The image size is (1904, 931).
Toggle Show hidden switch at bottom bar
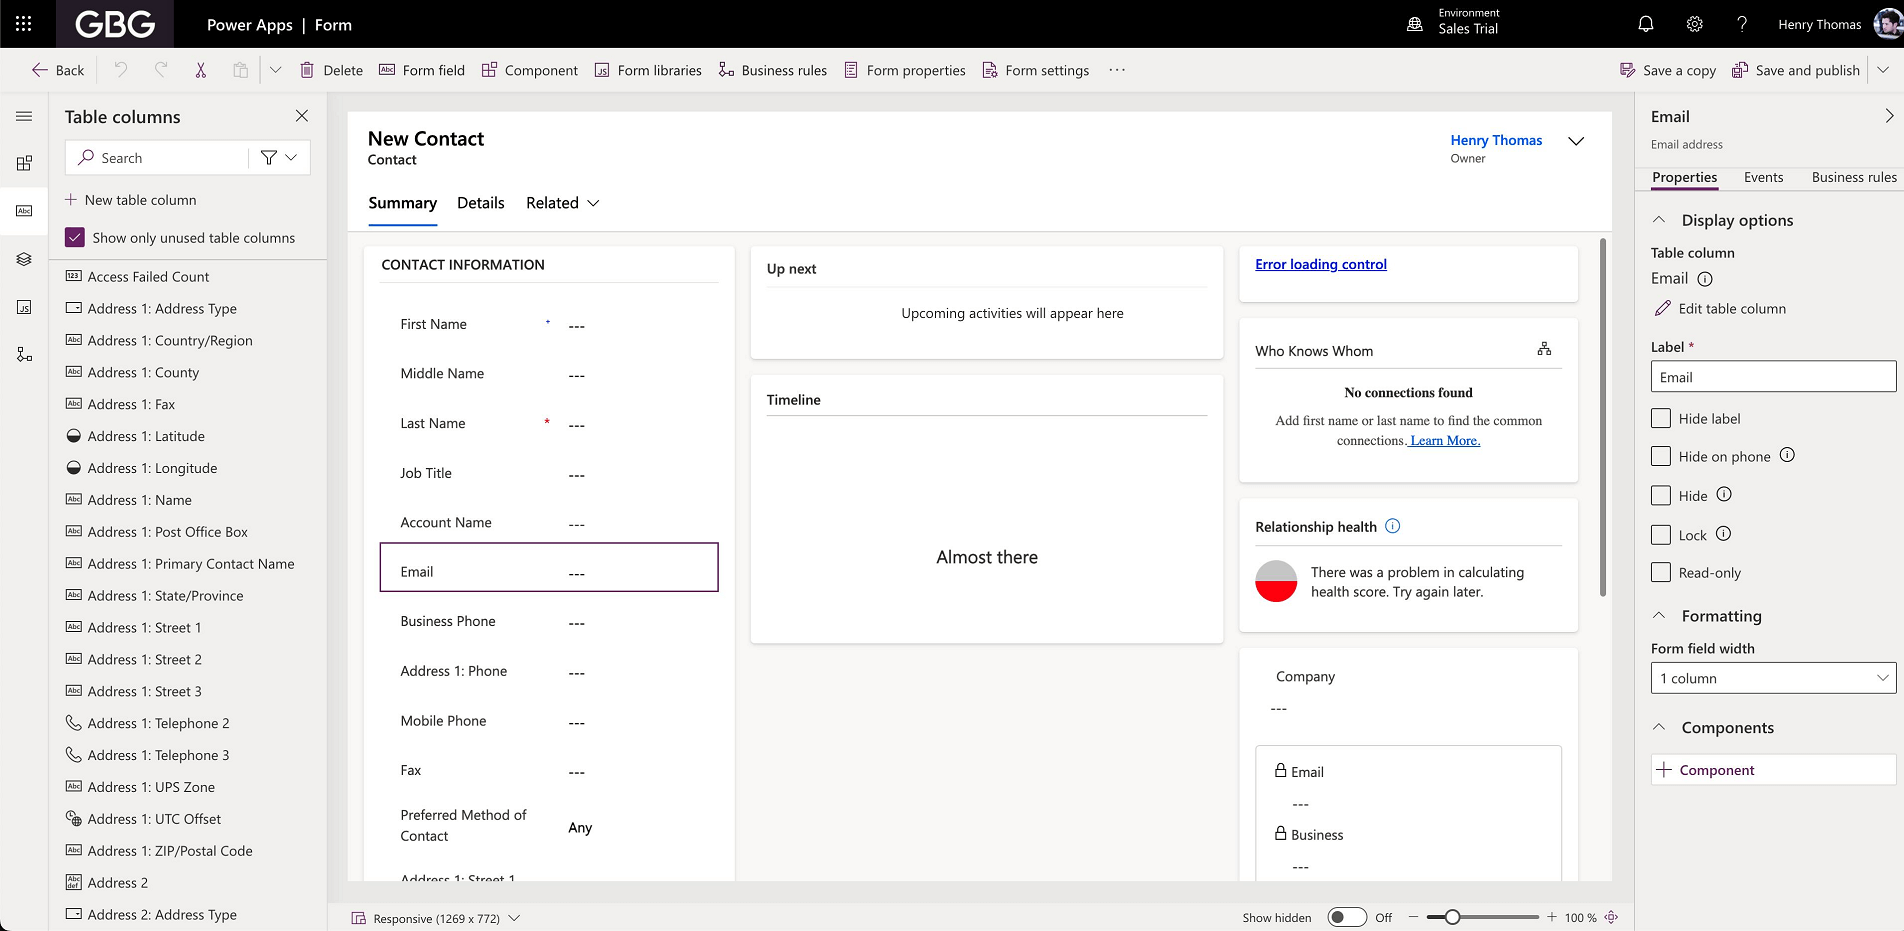pos(1347,916)
